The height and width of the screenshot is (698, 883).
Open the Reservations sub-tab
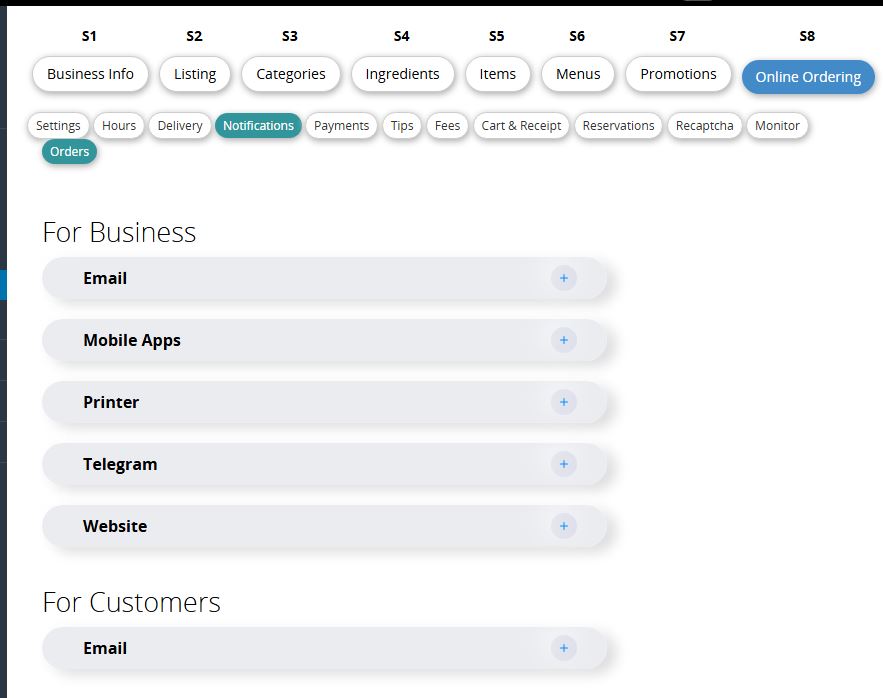pyautogui.click(x=618, y=126)
